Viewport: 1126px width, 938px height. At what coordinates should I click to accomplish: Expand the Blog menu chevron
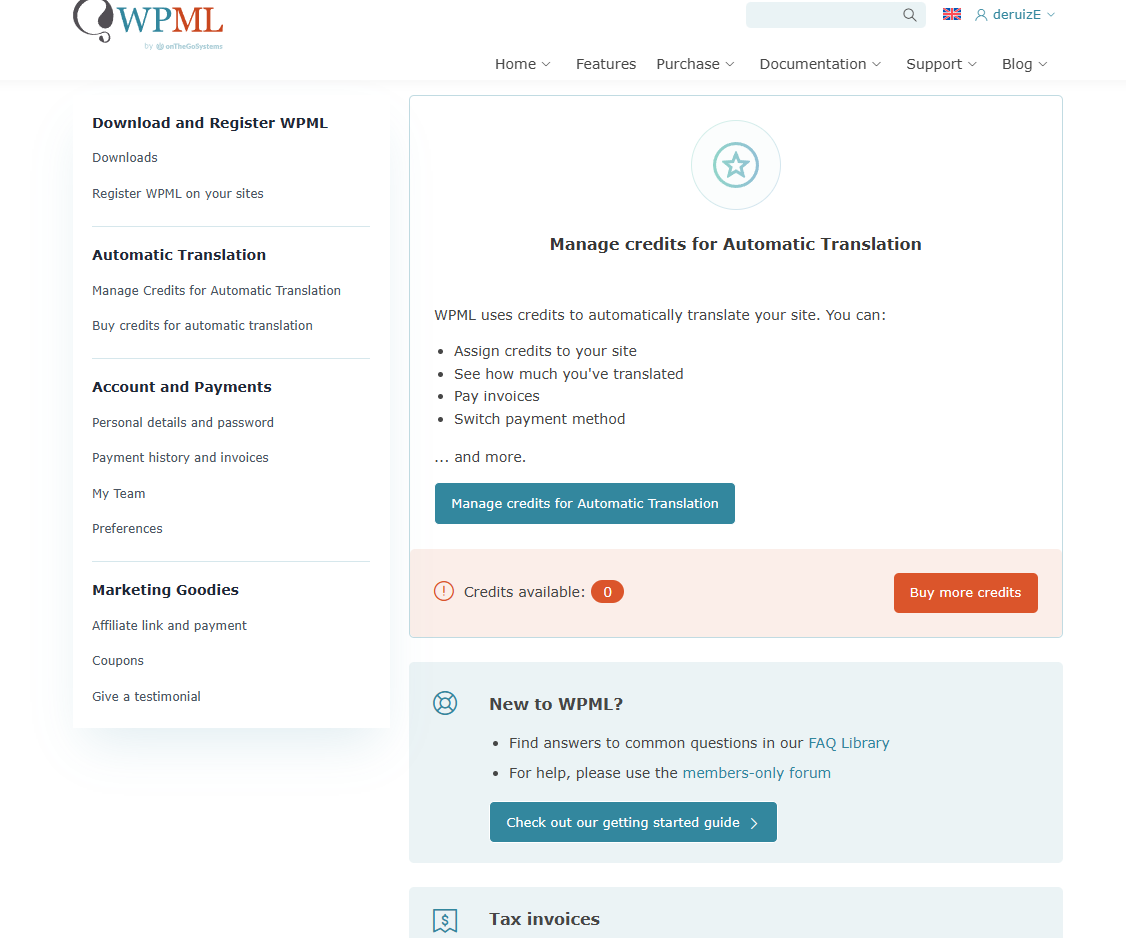[1043, 64]
